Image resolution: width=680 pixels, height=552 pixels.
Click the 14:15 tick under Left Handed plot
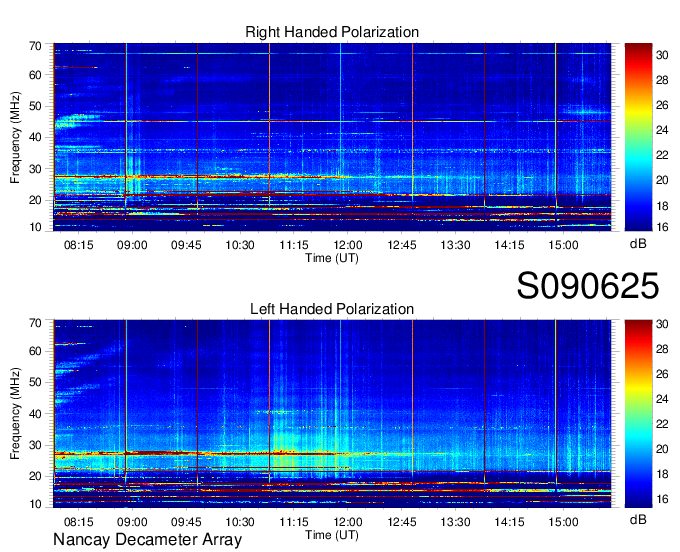click(x=509, y=522)
